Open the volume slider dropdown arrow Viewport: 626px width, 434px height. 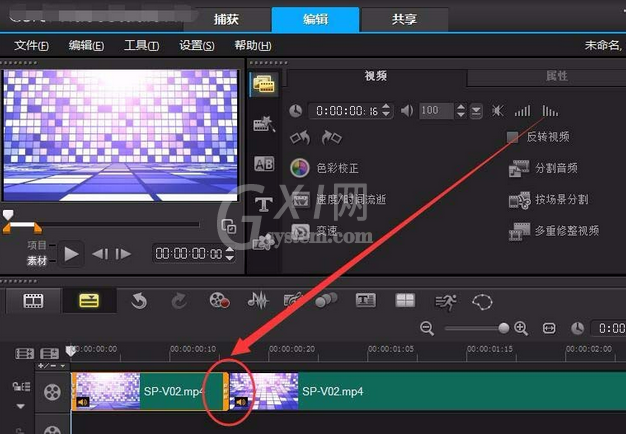coord(476,111)
